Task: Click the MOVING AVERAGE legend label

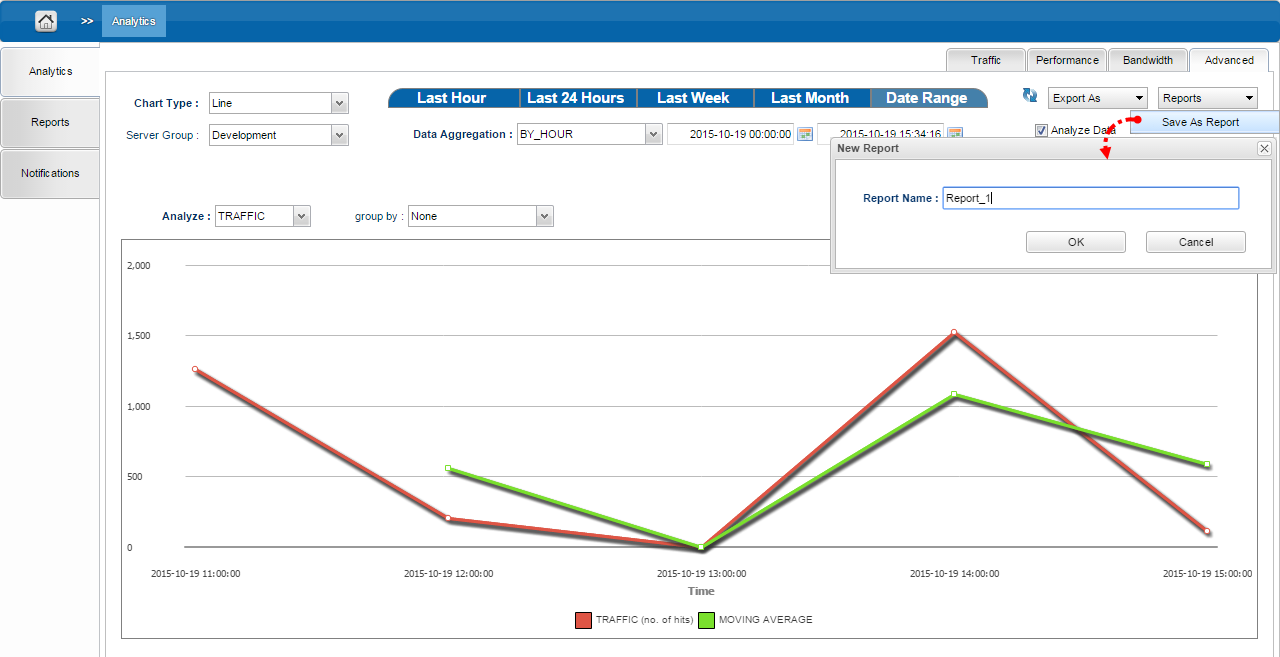Action: [766, 620]
